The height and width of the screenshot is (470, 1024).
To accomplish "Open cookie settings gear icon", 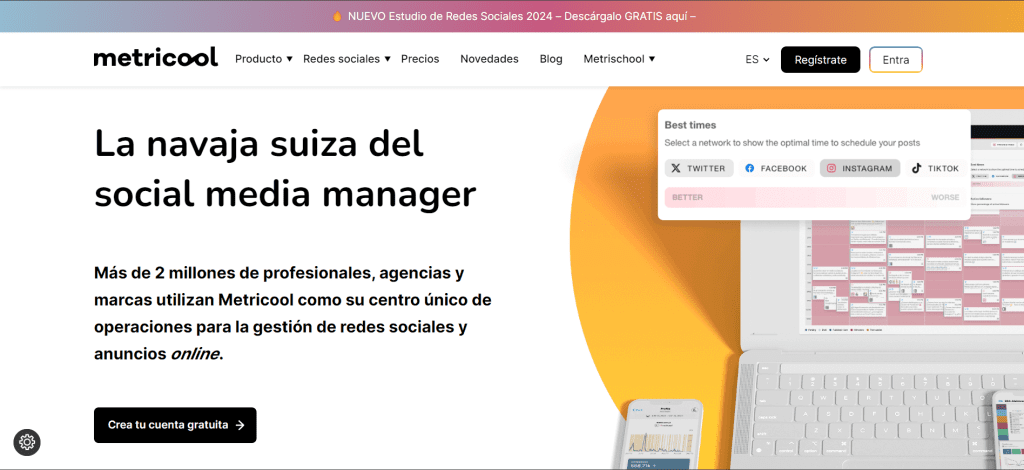I will pos(27,442).
